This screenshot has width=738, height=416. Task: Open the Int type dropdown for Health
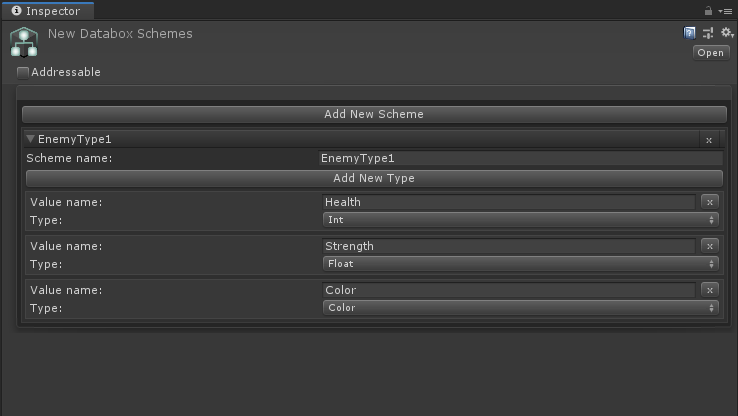pyautogui.click(x=520, y=220)
